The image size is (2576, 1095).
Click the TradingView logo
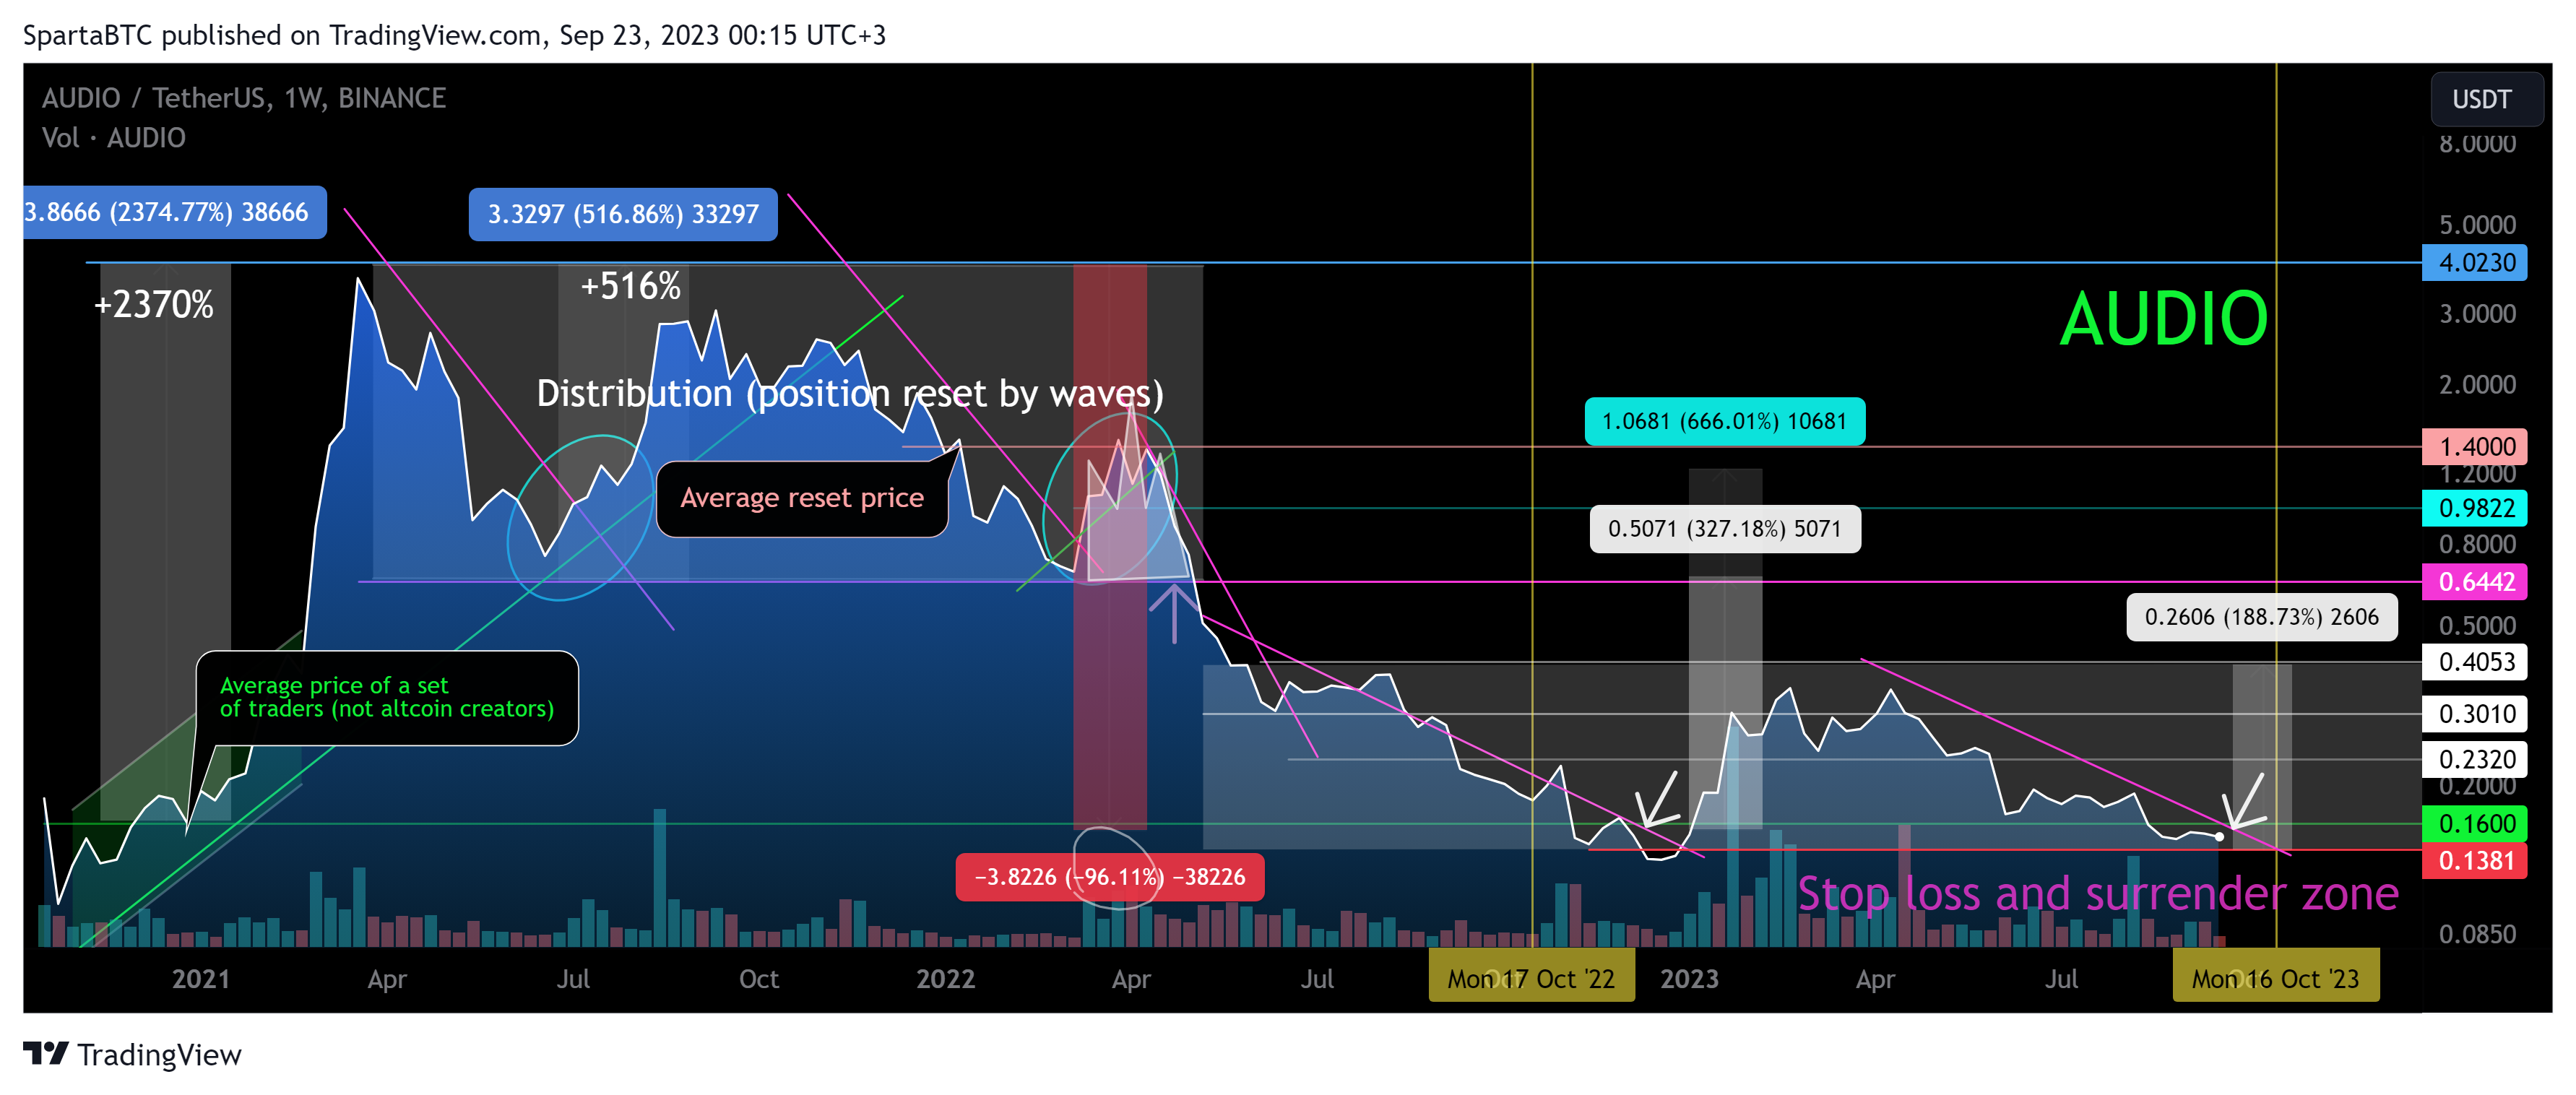(132, 1054)
